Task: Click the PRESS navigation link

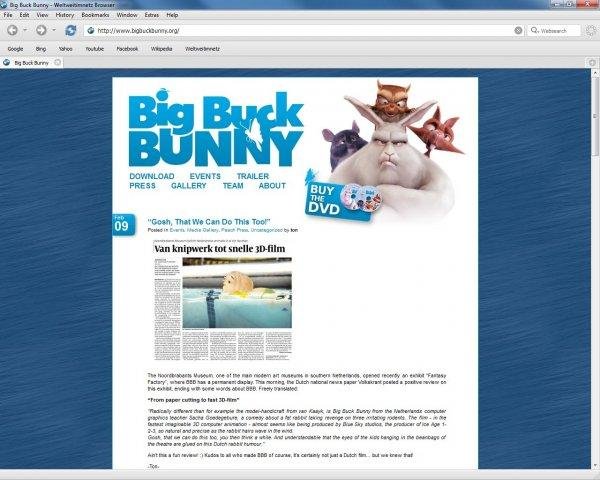Action: [142, 186]
